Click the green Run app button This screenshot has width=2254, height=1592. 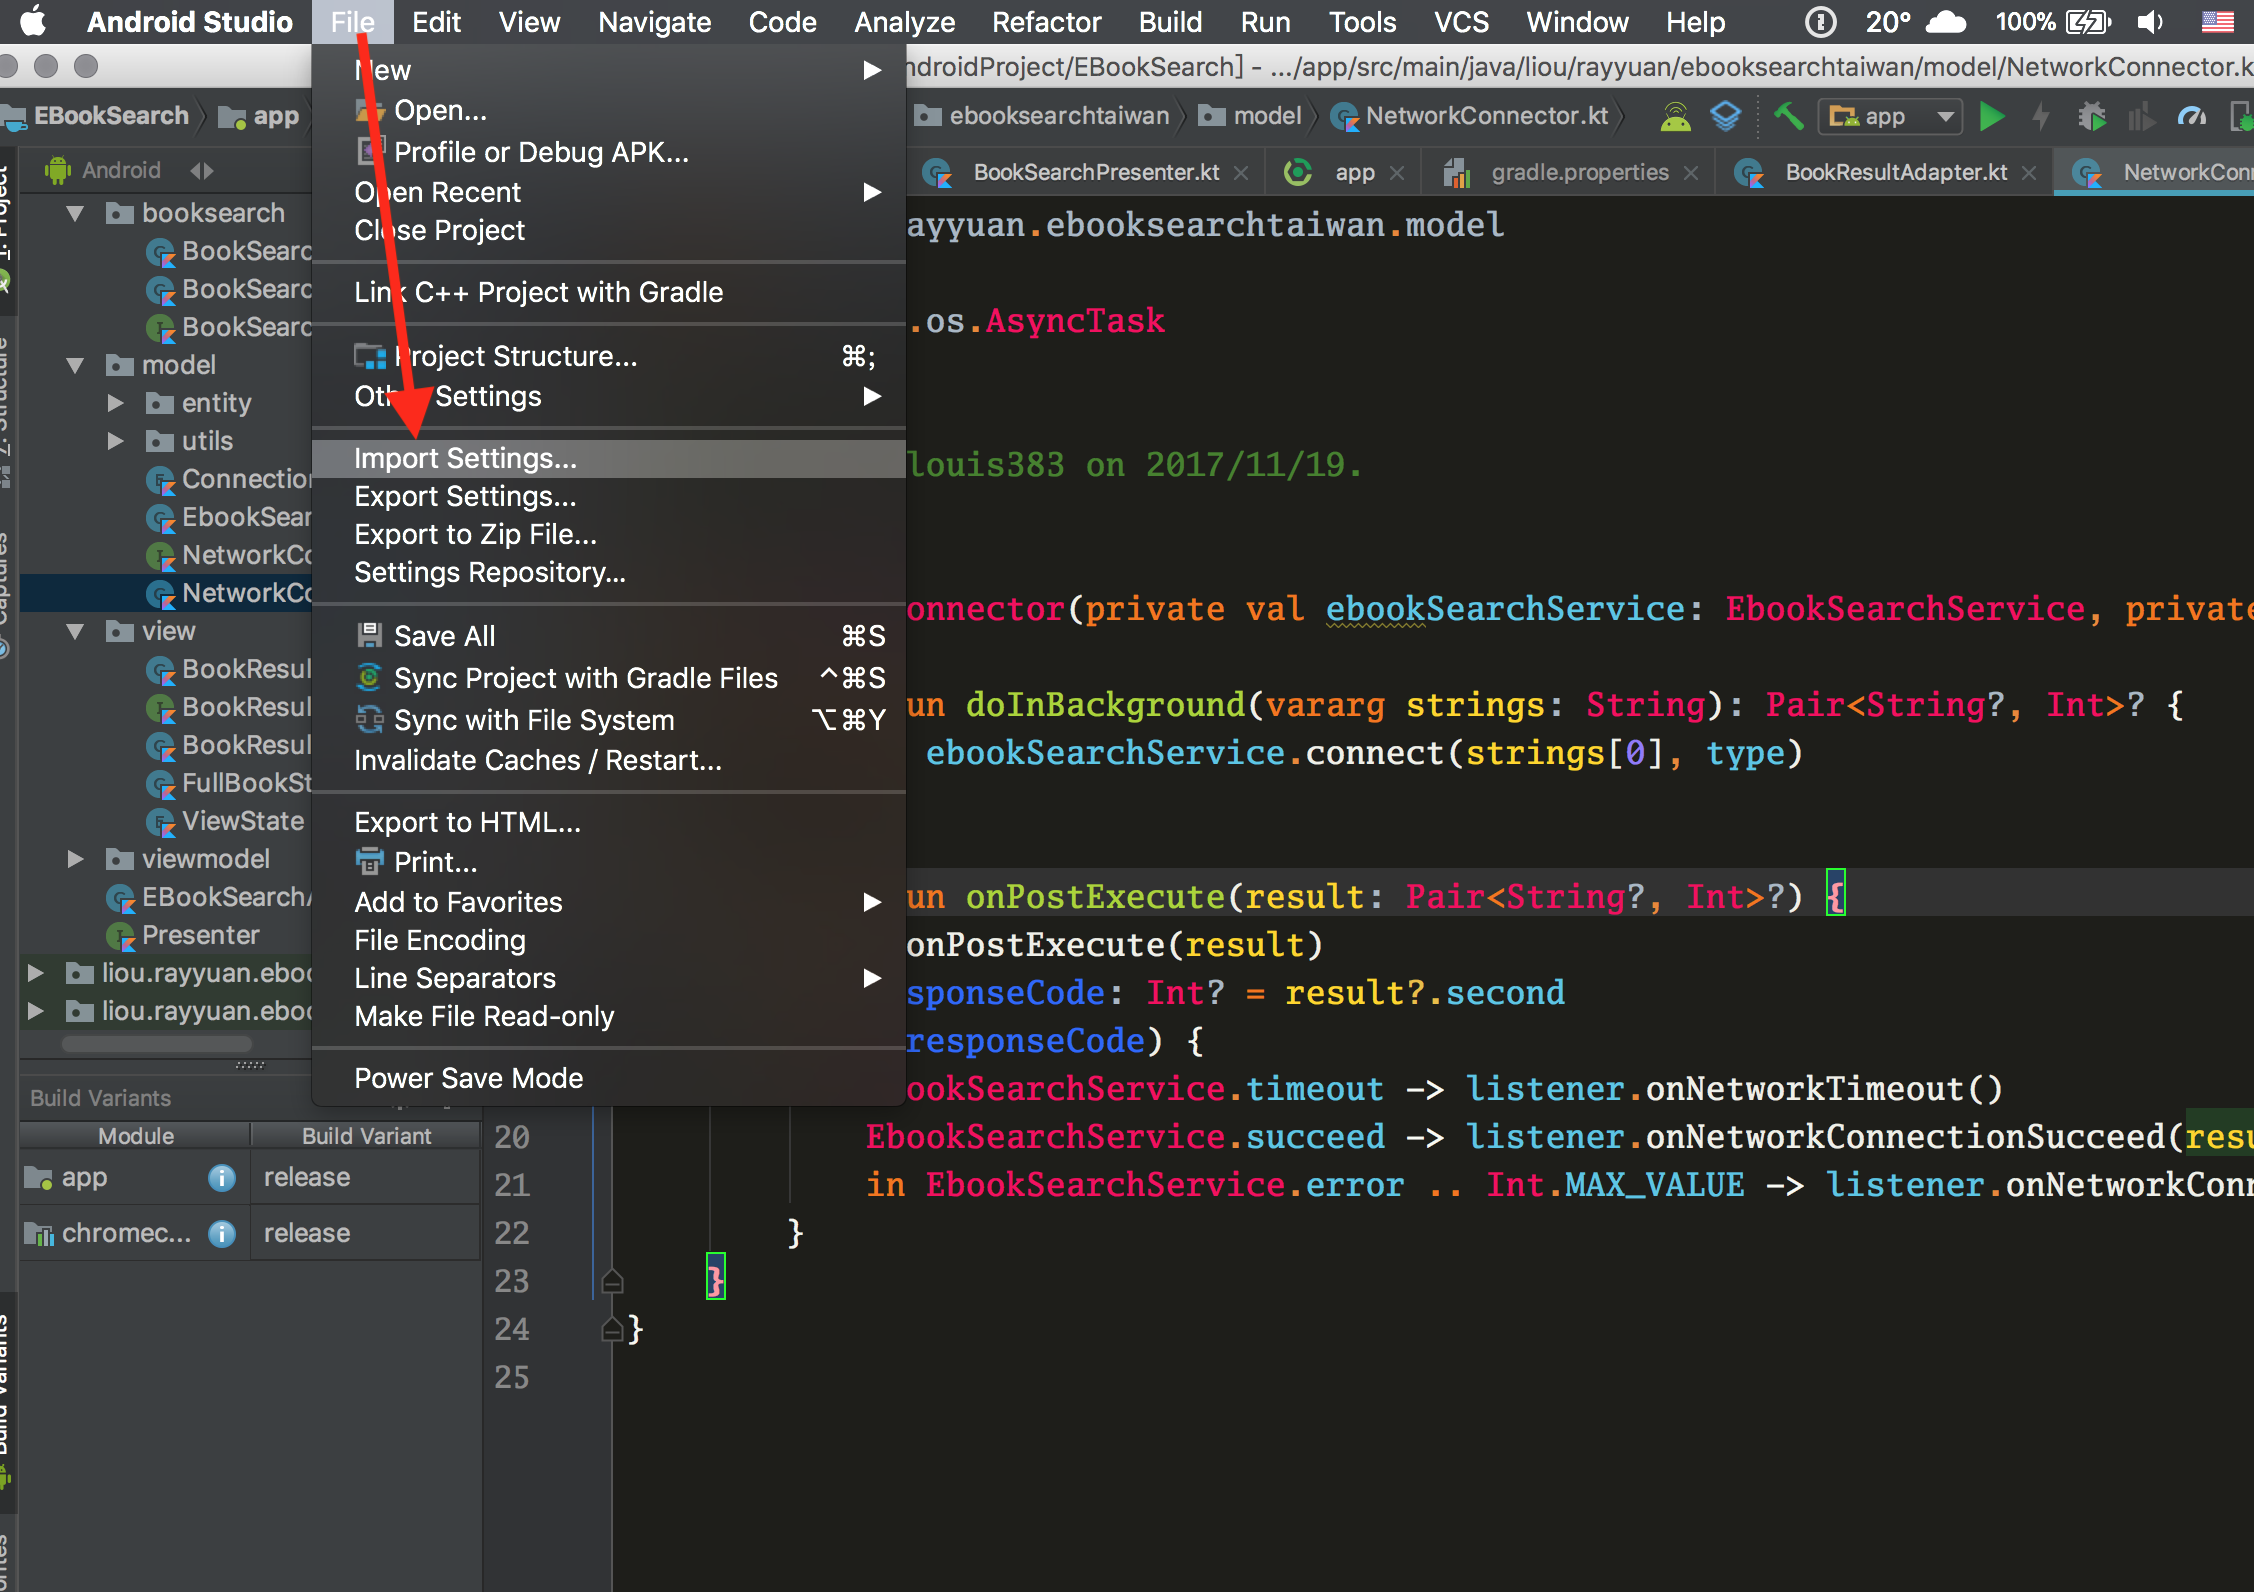(1991, 117)
